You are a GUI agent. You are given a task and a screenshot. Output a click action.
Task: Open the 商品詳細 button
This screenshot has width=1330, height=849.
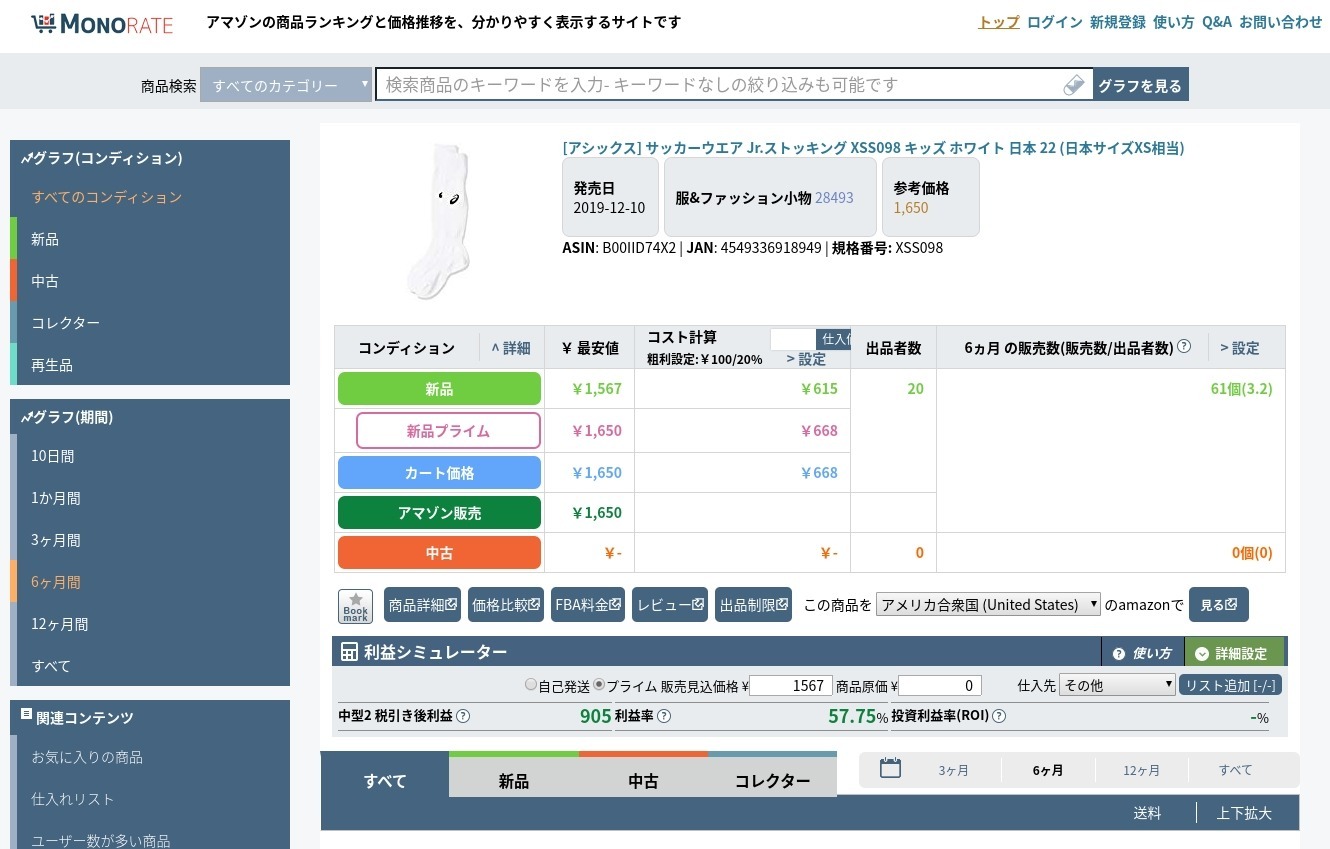point(422,604)
